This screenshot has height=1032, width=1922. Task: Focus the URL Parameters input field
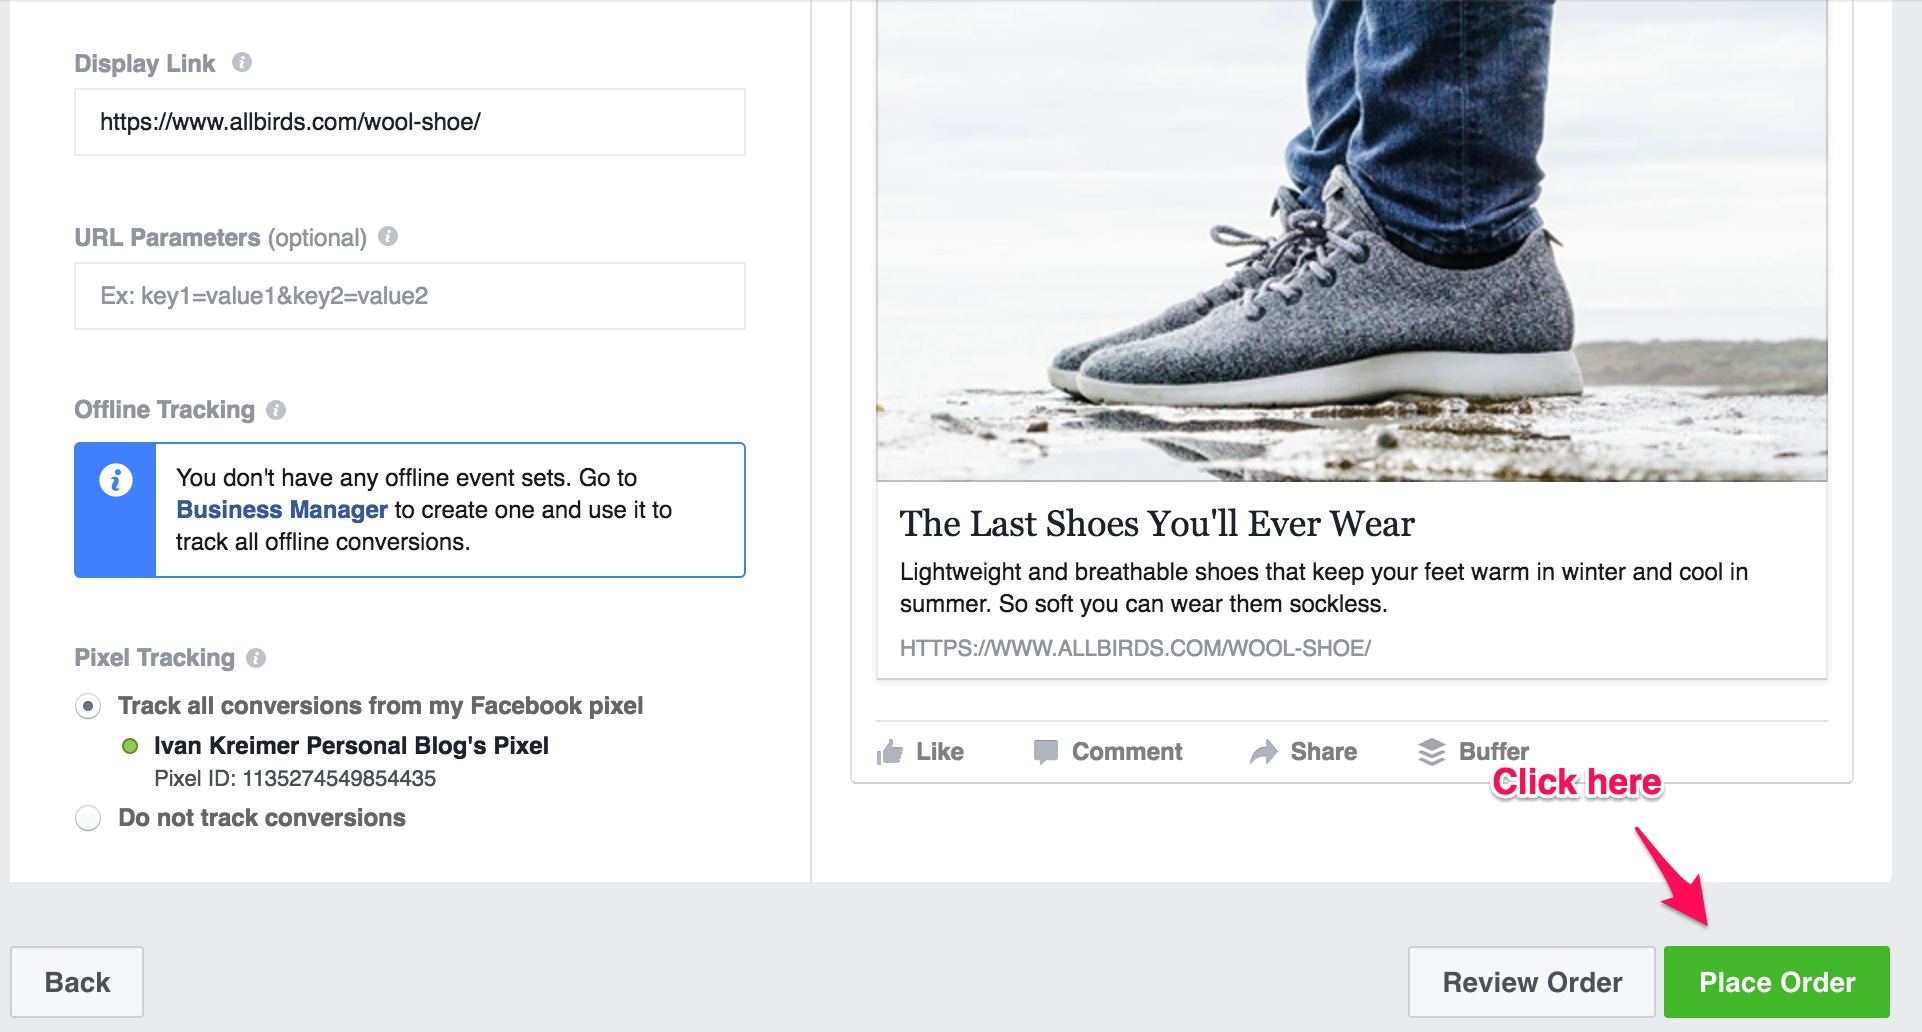pyautogui.click(x=409, y=296)
